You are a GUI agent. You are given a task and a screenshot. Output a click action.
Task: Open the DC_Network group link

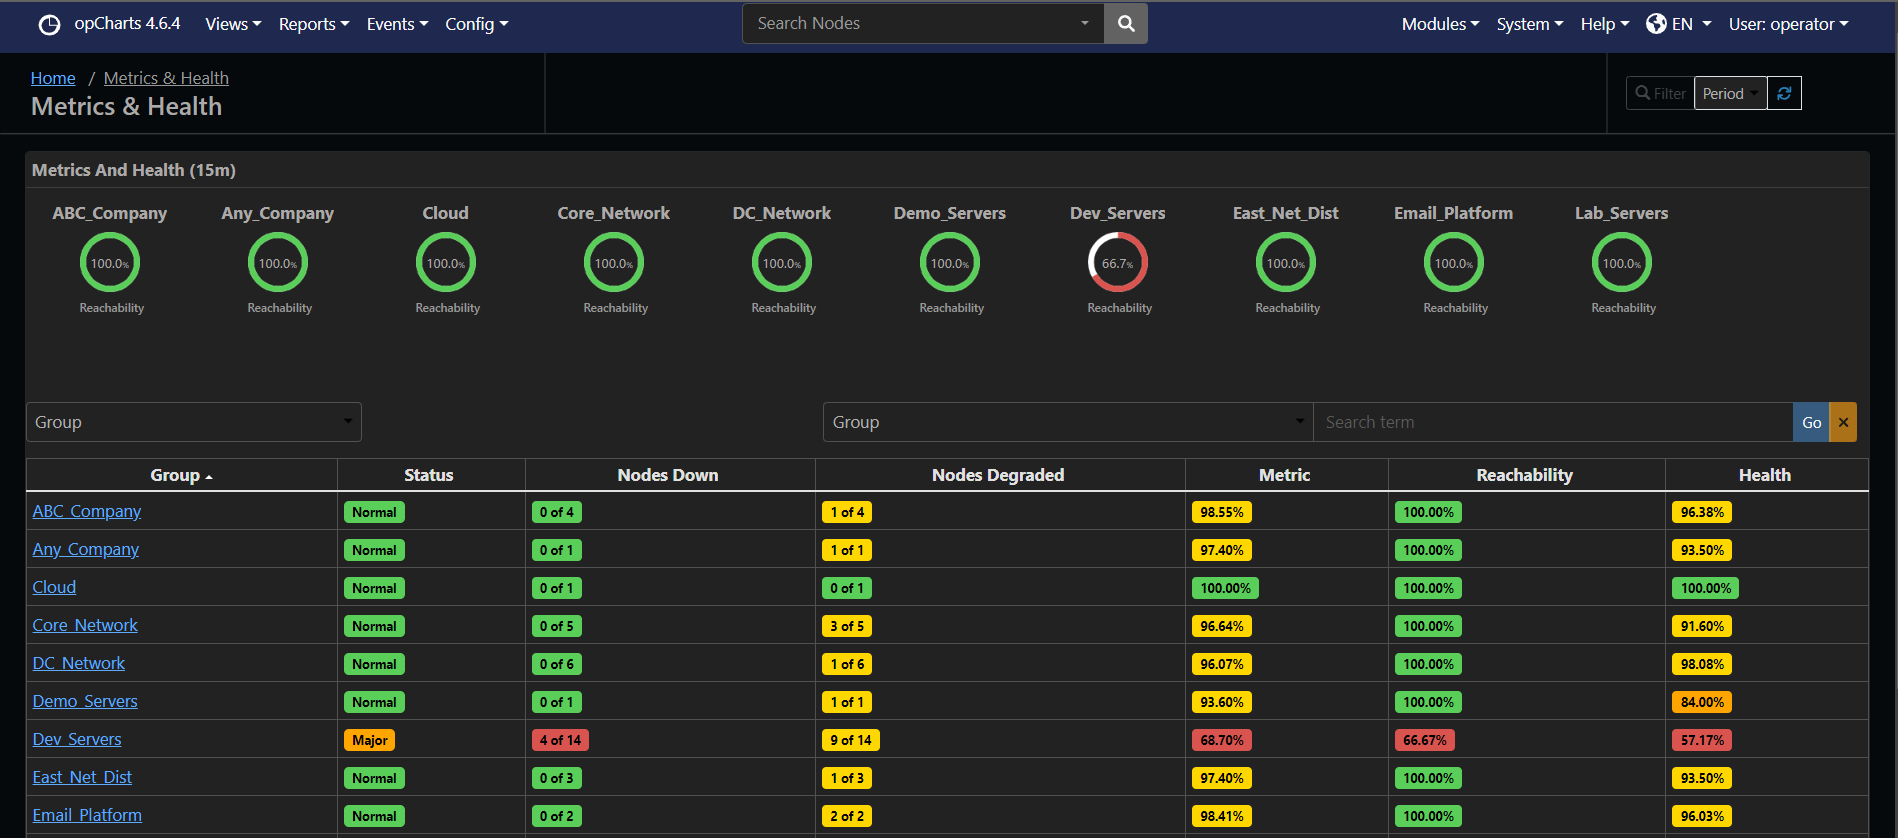coord(79,663)
